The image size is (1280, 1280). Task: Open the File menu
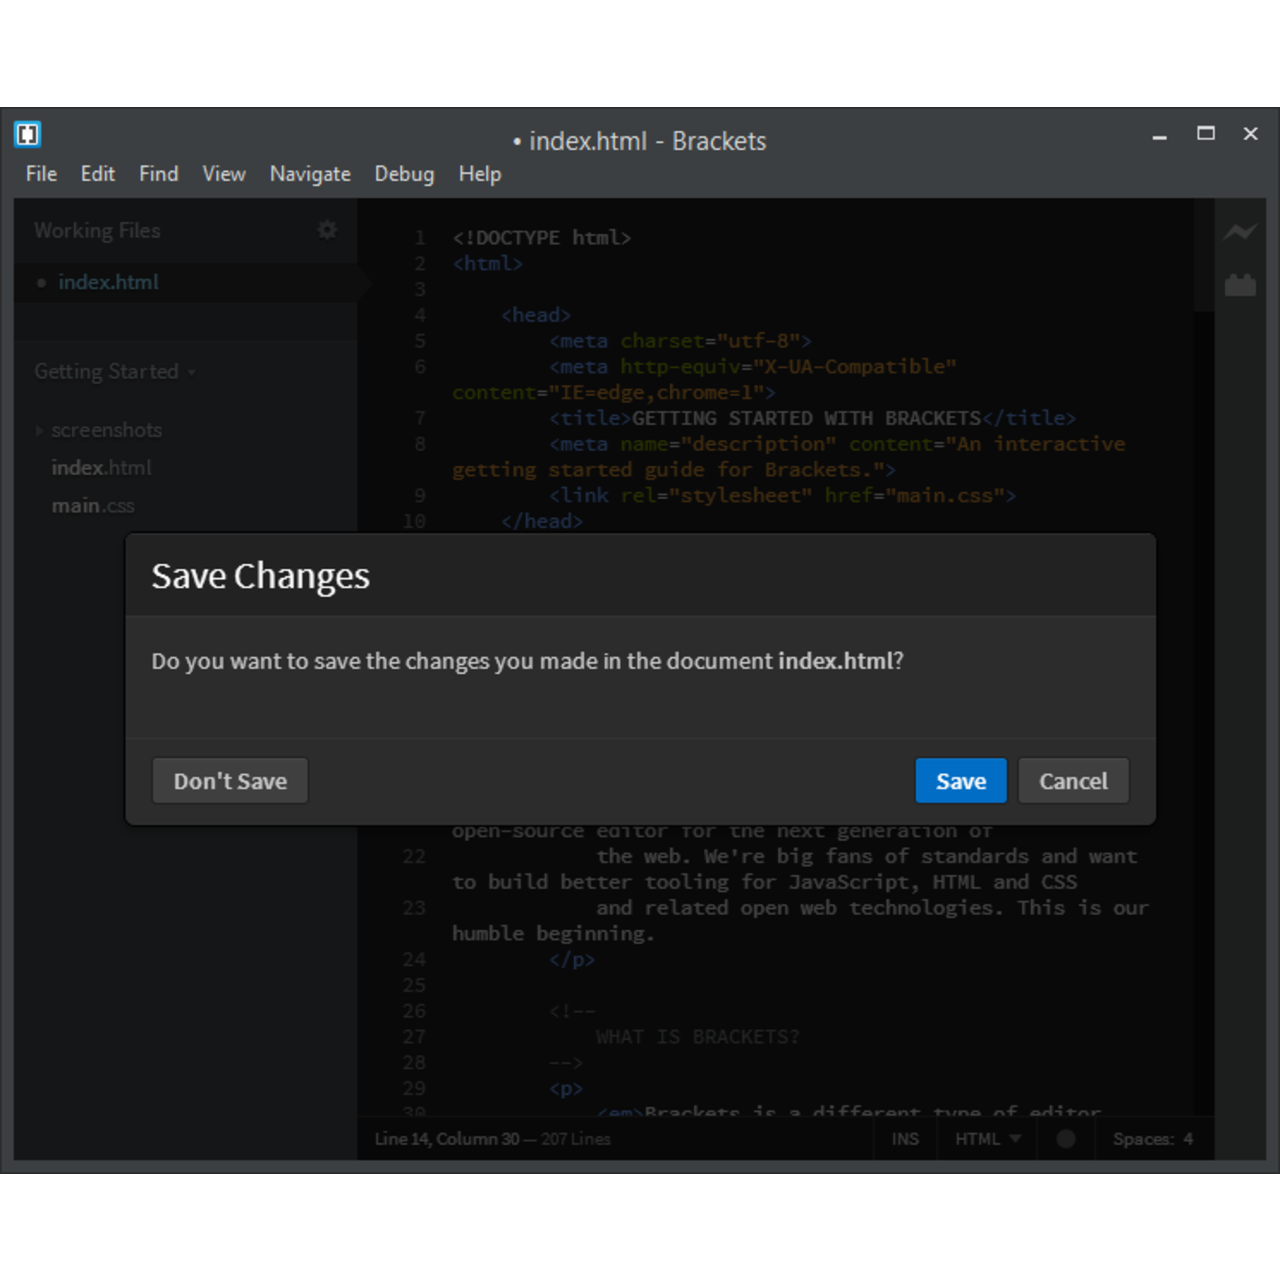pyautogui.click(x=41, y=174)
